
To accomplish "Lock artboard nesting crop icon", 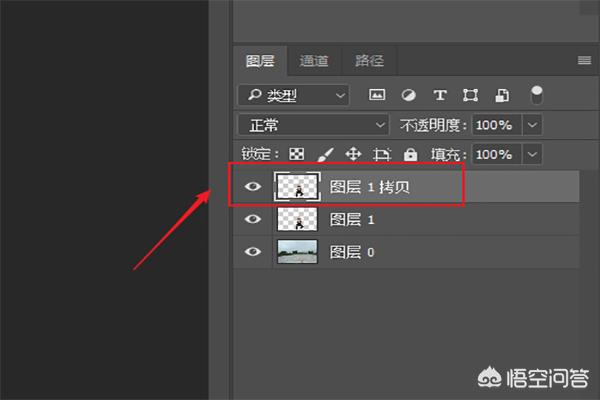I will coord(382,154).
